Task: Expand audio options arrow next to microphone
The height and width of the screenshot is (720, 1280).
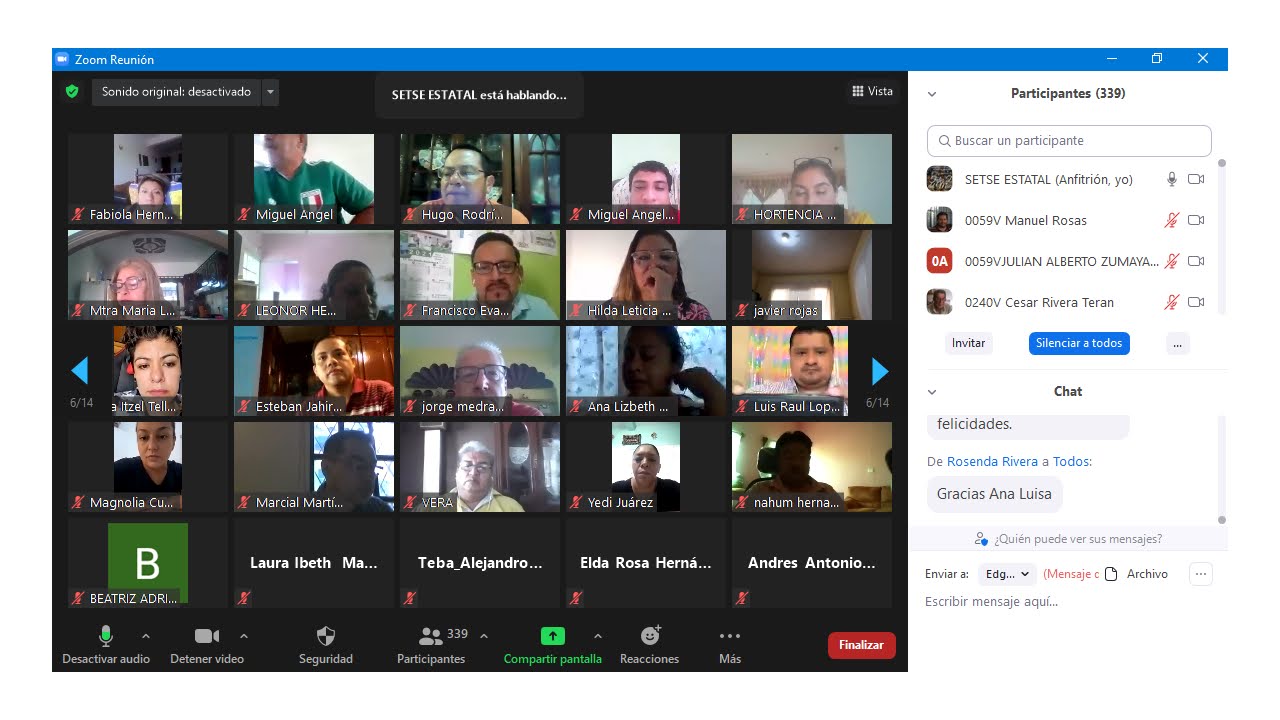Action: pyautogui.click(x=145, y=636)
